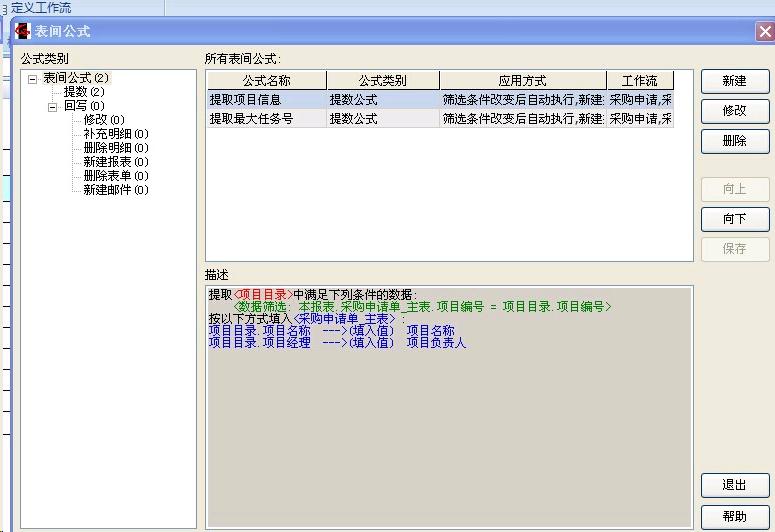The height and width of the screenshot is (532, 775).
Task: Click the 新建 button
Action: click(734, 81)
